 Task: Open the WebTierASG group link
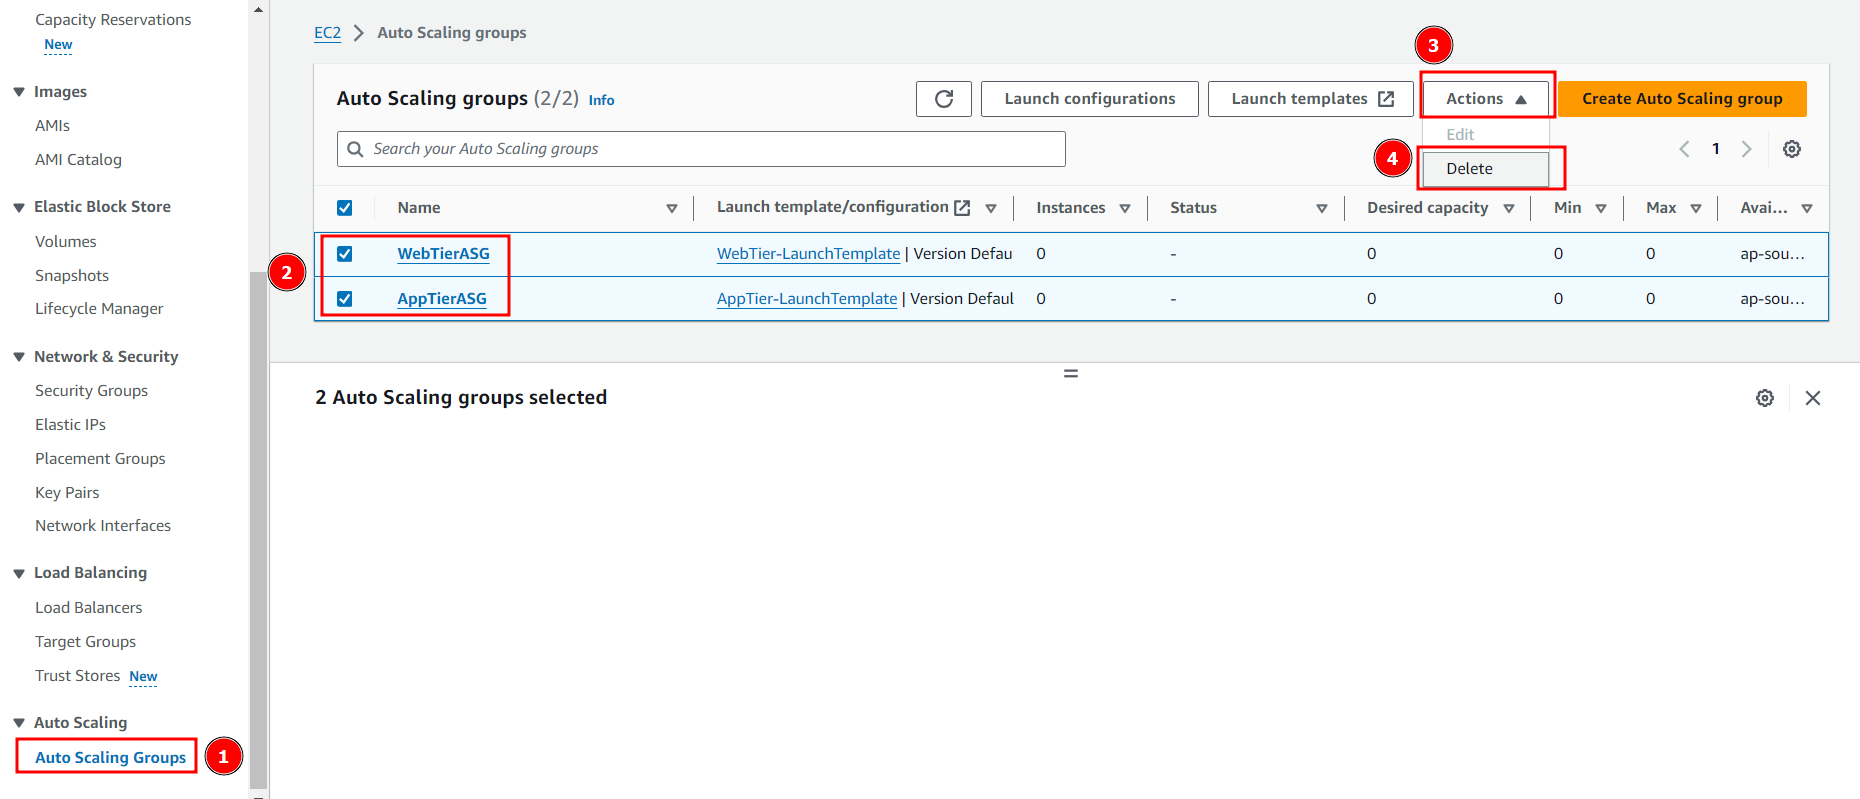click(444, 254)
